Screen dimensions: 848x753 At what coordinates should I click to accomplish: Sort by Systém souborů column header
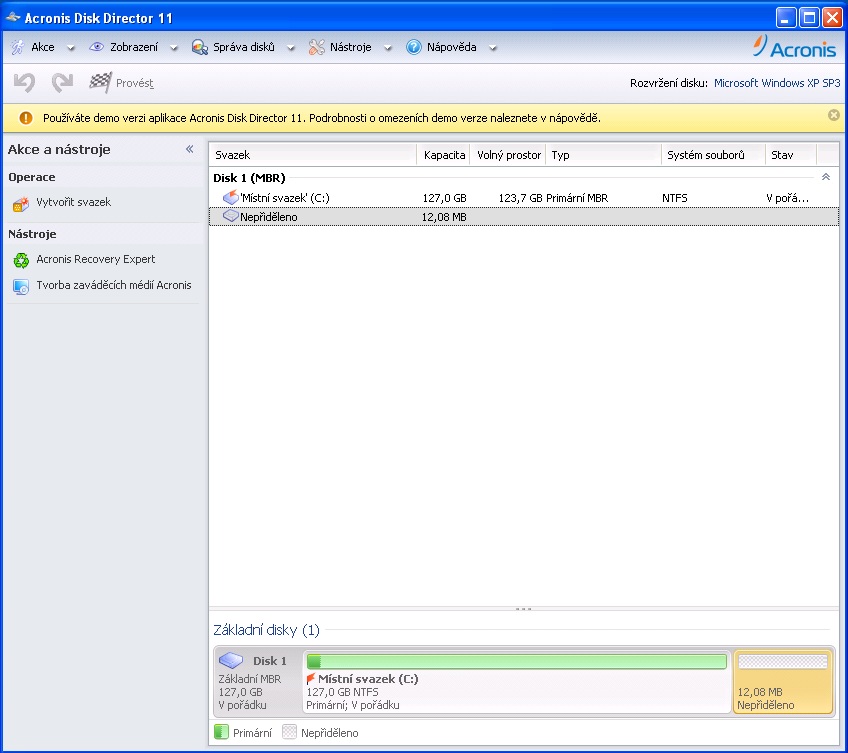point(713,155)
